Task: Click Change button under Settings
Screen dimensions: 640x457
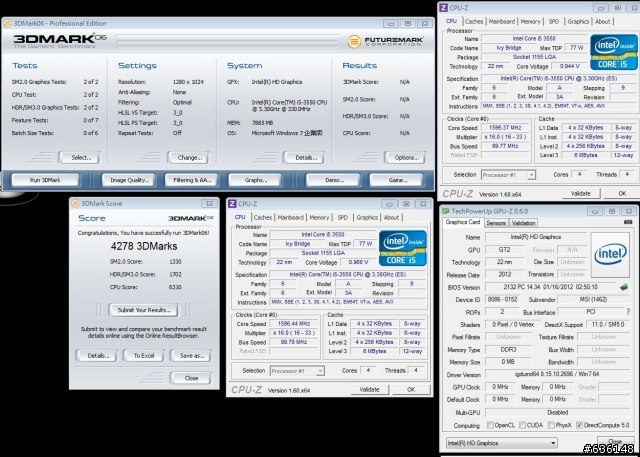Action: click(189, 158)
